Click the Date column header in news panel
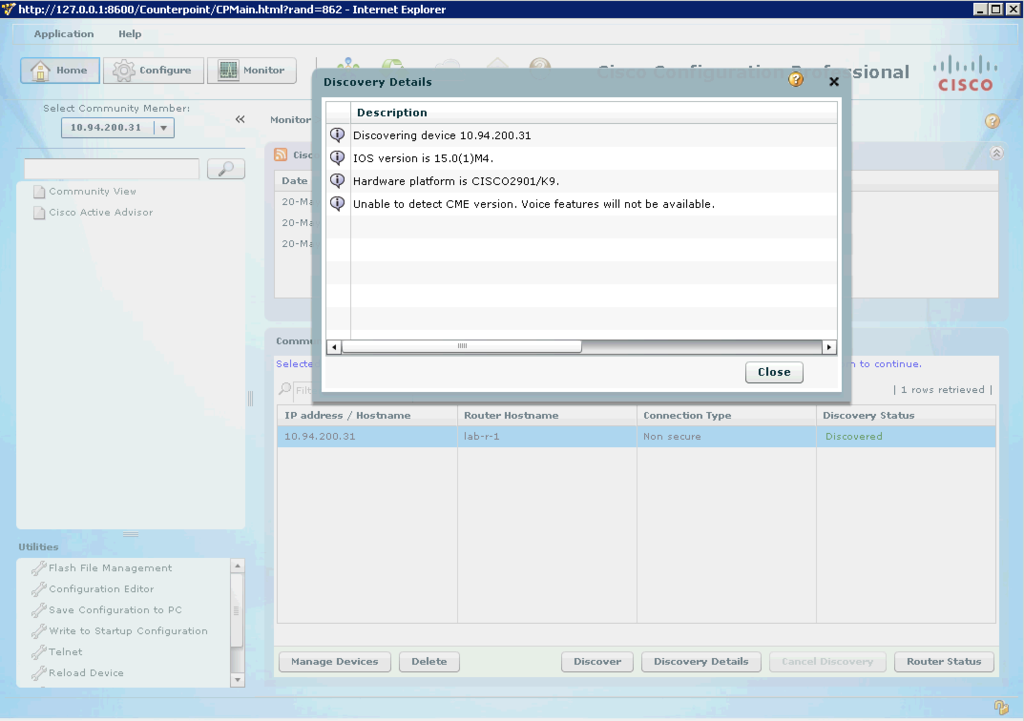The image size is (1024, 721). 295,181
